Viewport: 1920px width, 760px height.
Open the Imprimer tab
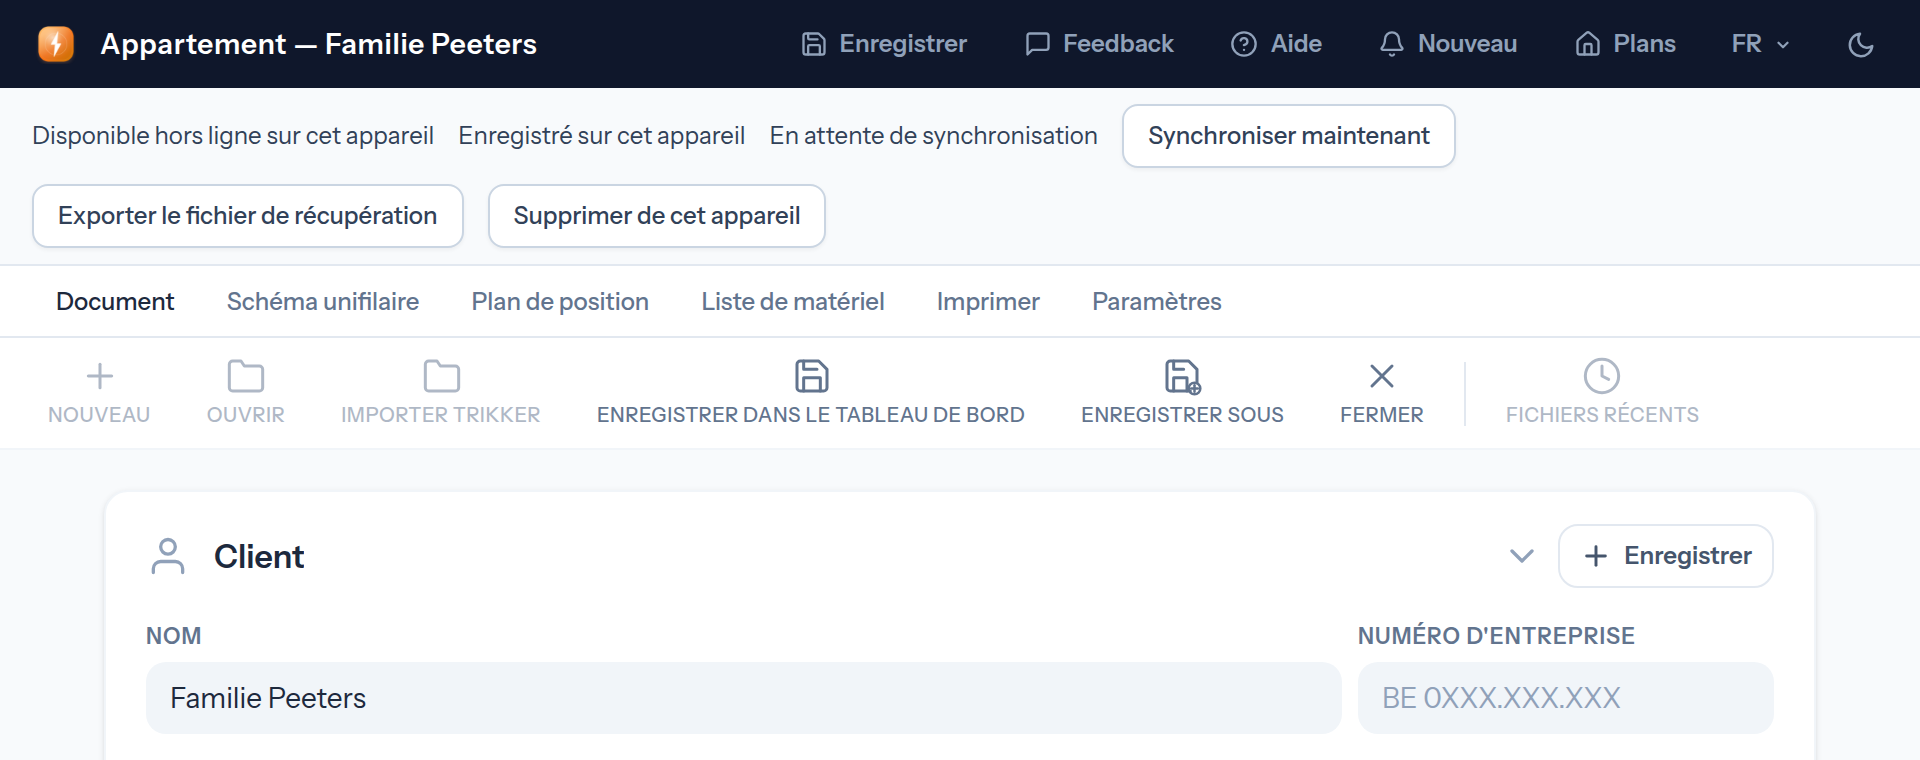point(988,301)
